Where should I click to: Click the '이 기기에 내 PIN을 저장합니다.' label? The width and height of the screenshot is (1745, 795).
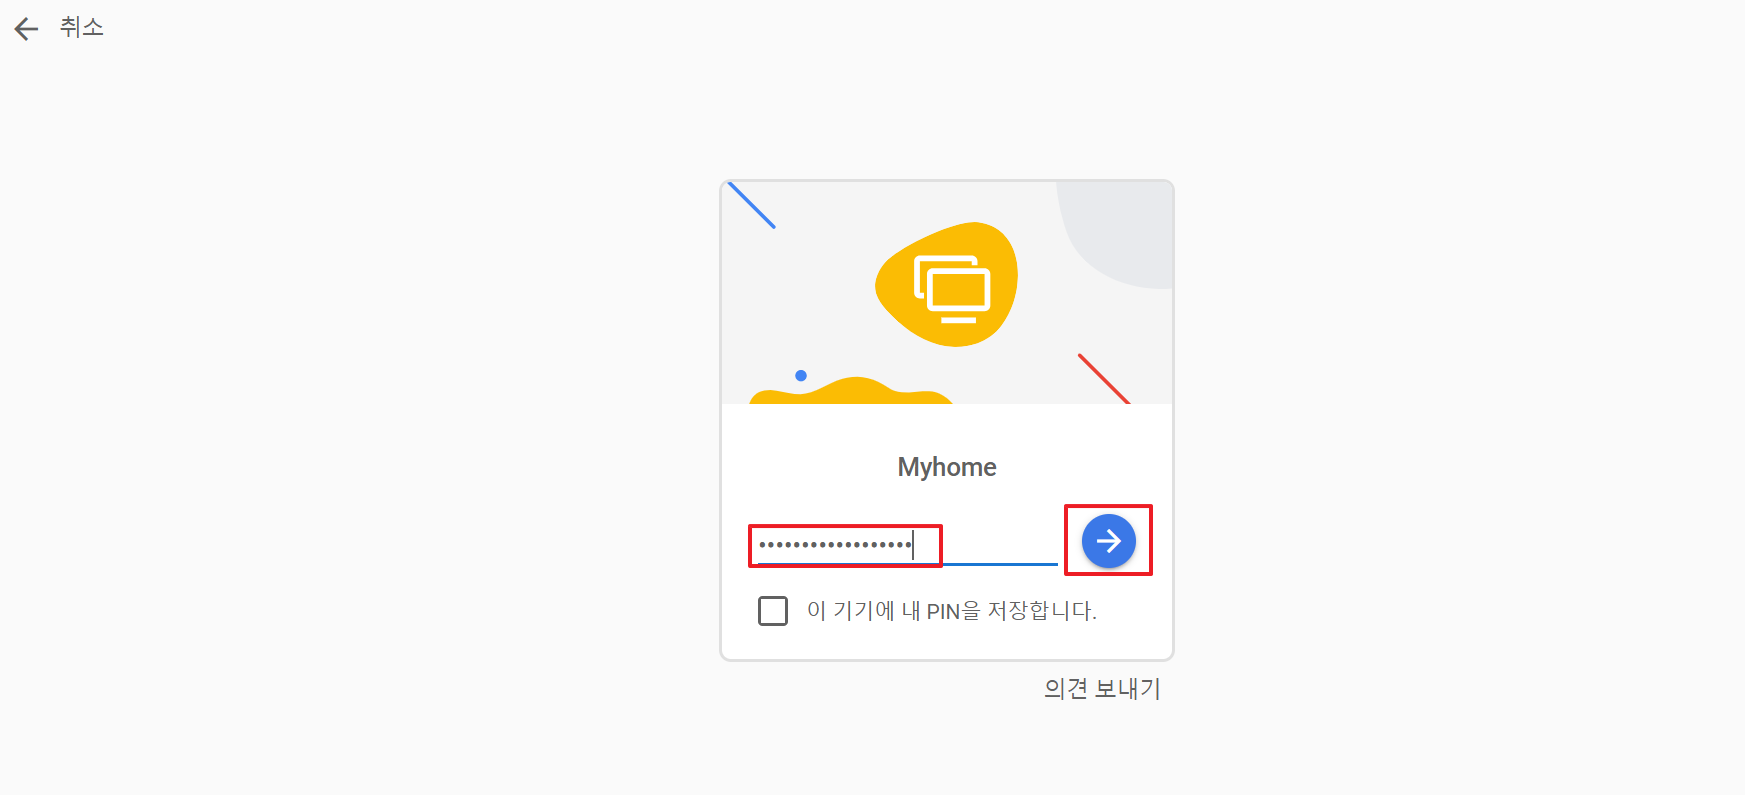click(952, 611)
